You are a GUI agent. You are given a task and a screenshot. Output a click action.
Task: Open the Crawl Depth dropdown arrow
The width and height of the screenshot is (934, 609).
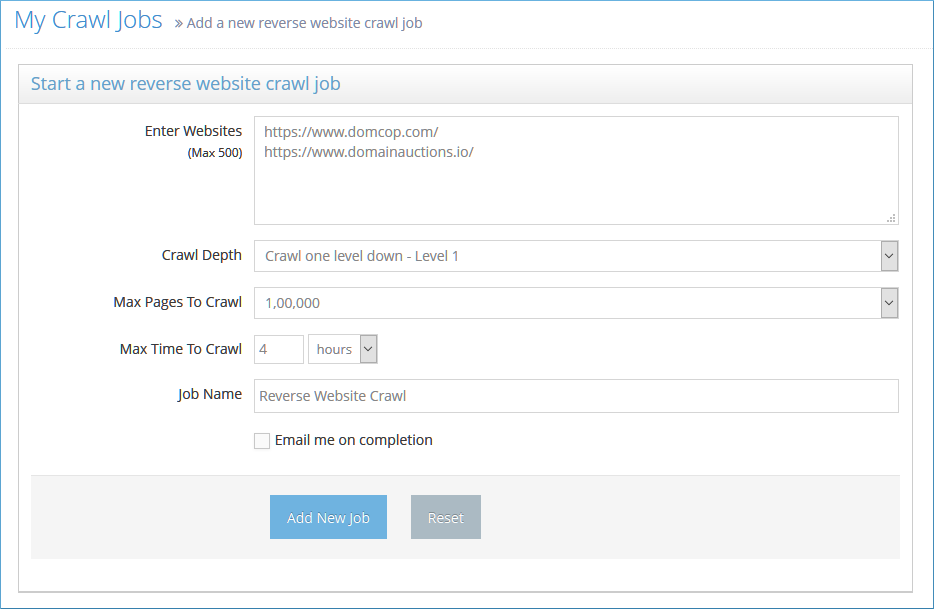(889, 256)
